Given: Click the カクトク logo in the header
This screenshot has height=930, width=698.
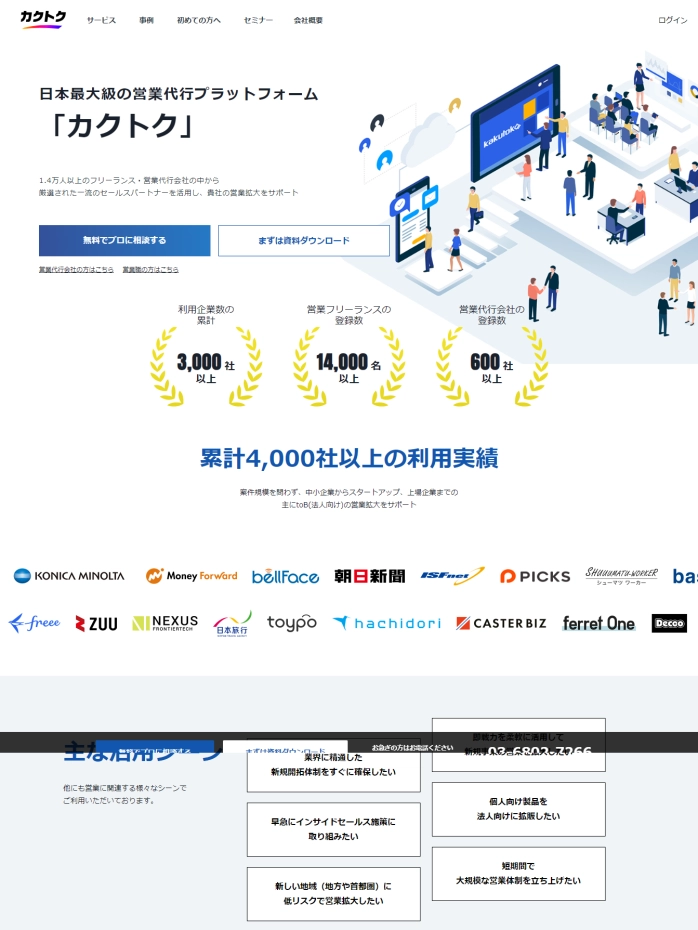Looking at the screenshot, I should pos(43,19).
